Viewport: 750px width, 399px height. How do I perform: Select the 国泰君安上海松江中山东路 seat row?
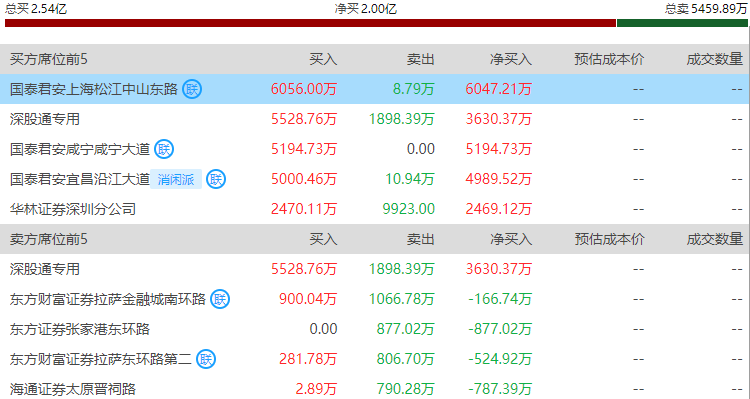tap(375, 89)
